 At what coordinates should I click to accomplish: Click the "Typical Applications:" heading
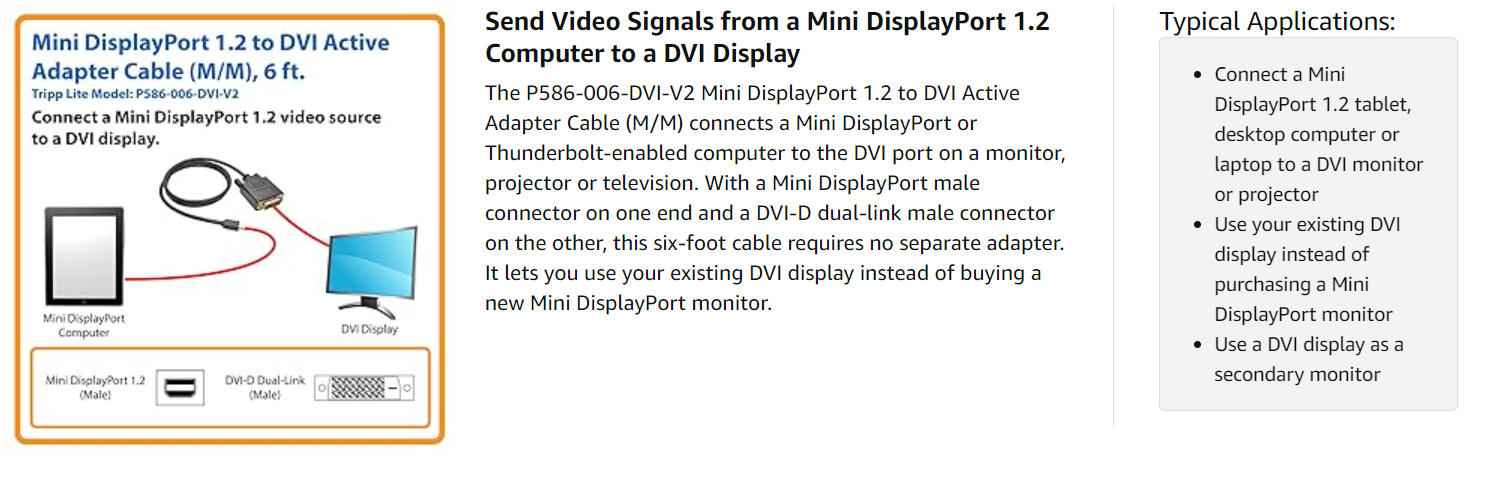coord(1277,22)
